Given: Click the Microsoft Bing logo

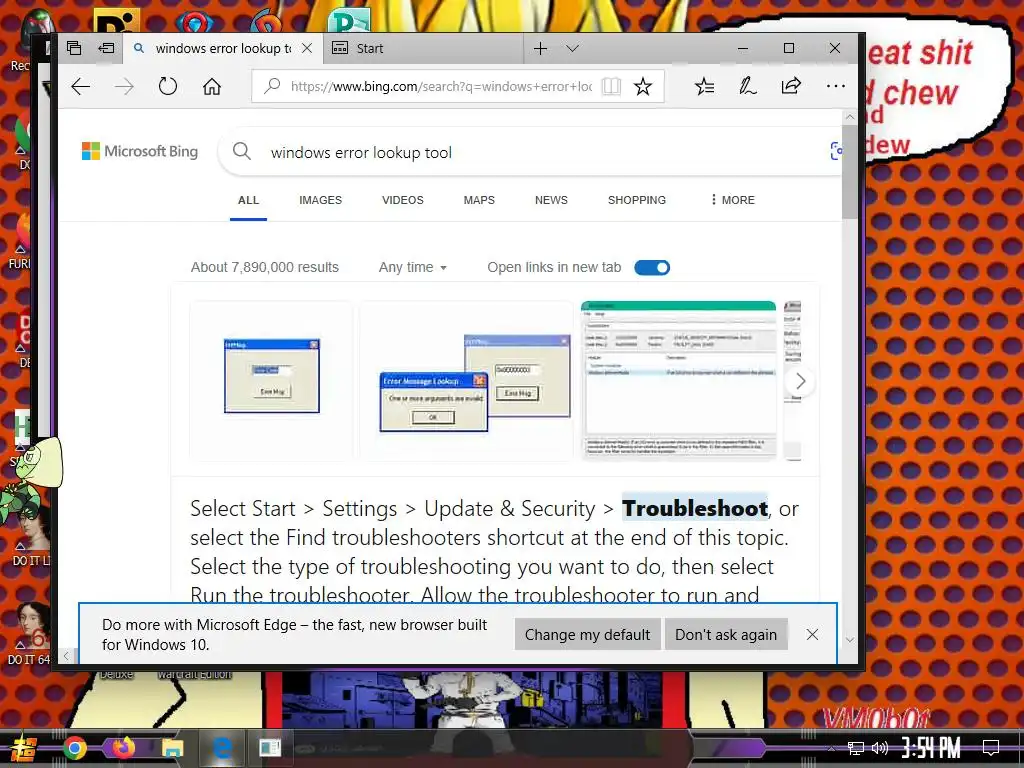Looking at the screenshot, I should click(140, 152).
